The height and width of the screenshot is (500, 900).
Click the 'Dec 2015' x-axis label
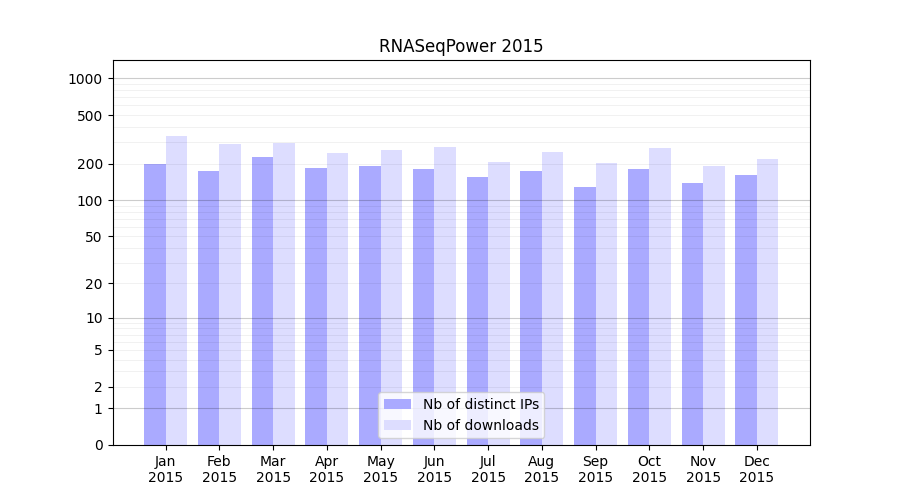click(x=757, y=469)
